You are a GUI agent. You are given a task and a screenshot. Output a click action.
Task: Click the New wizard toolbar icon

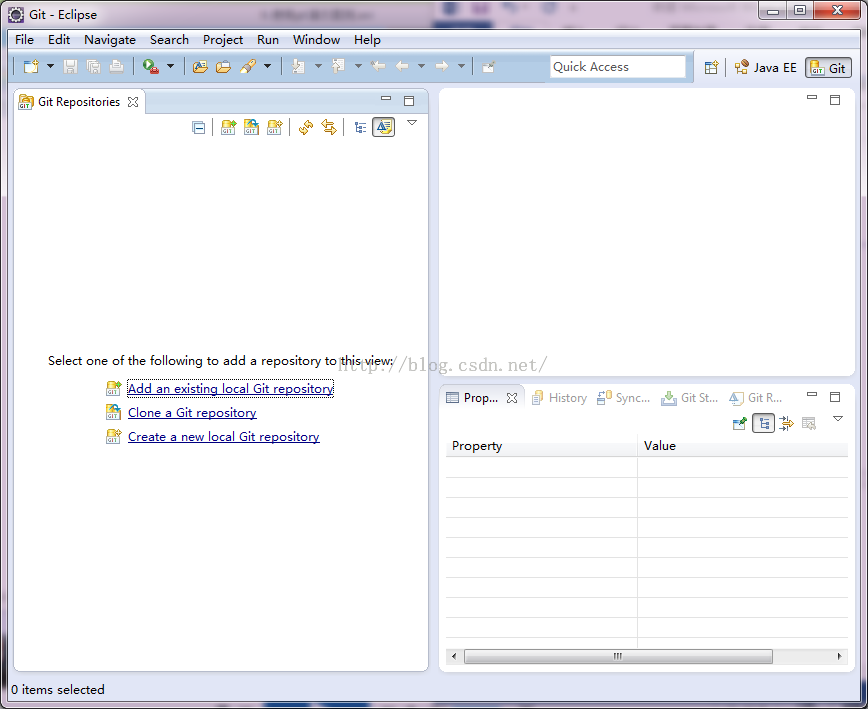click(31, 67)
